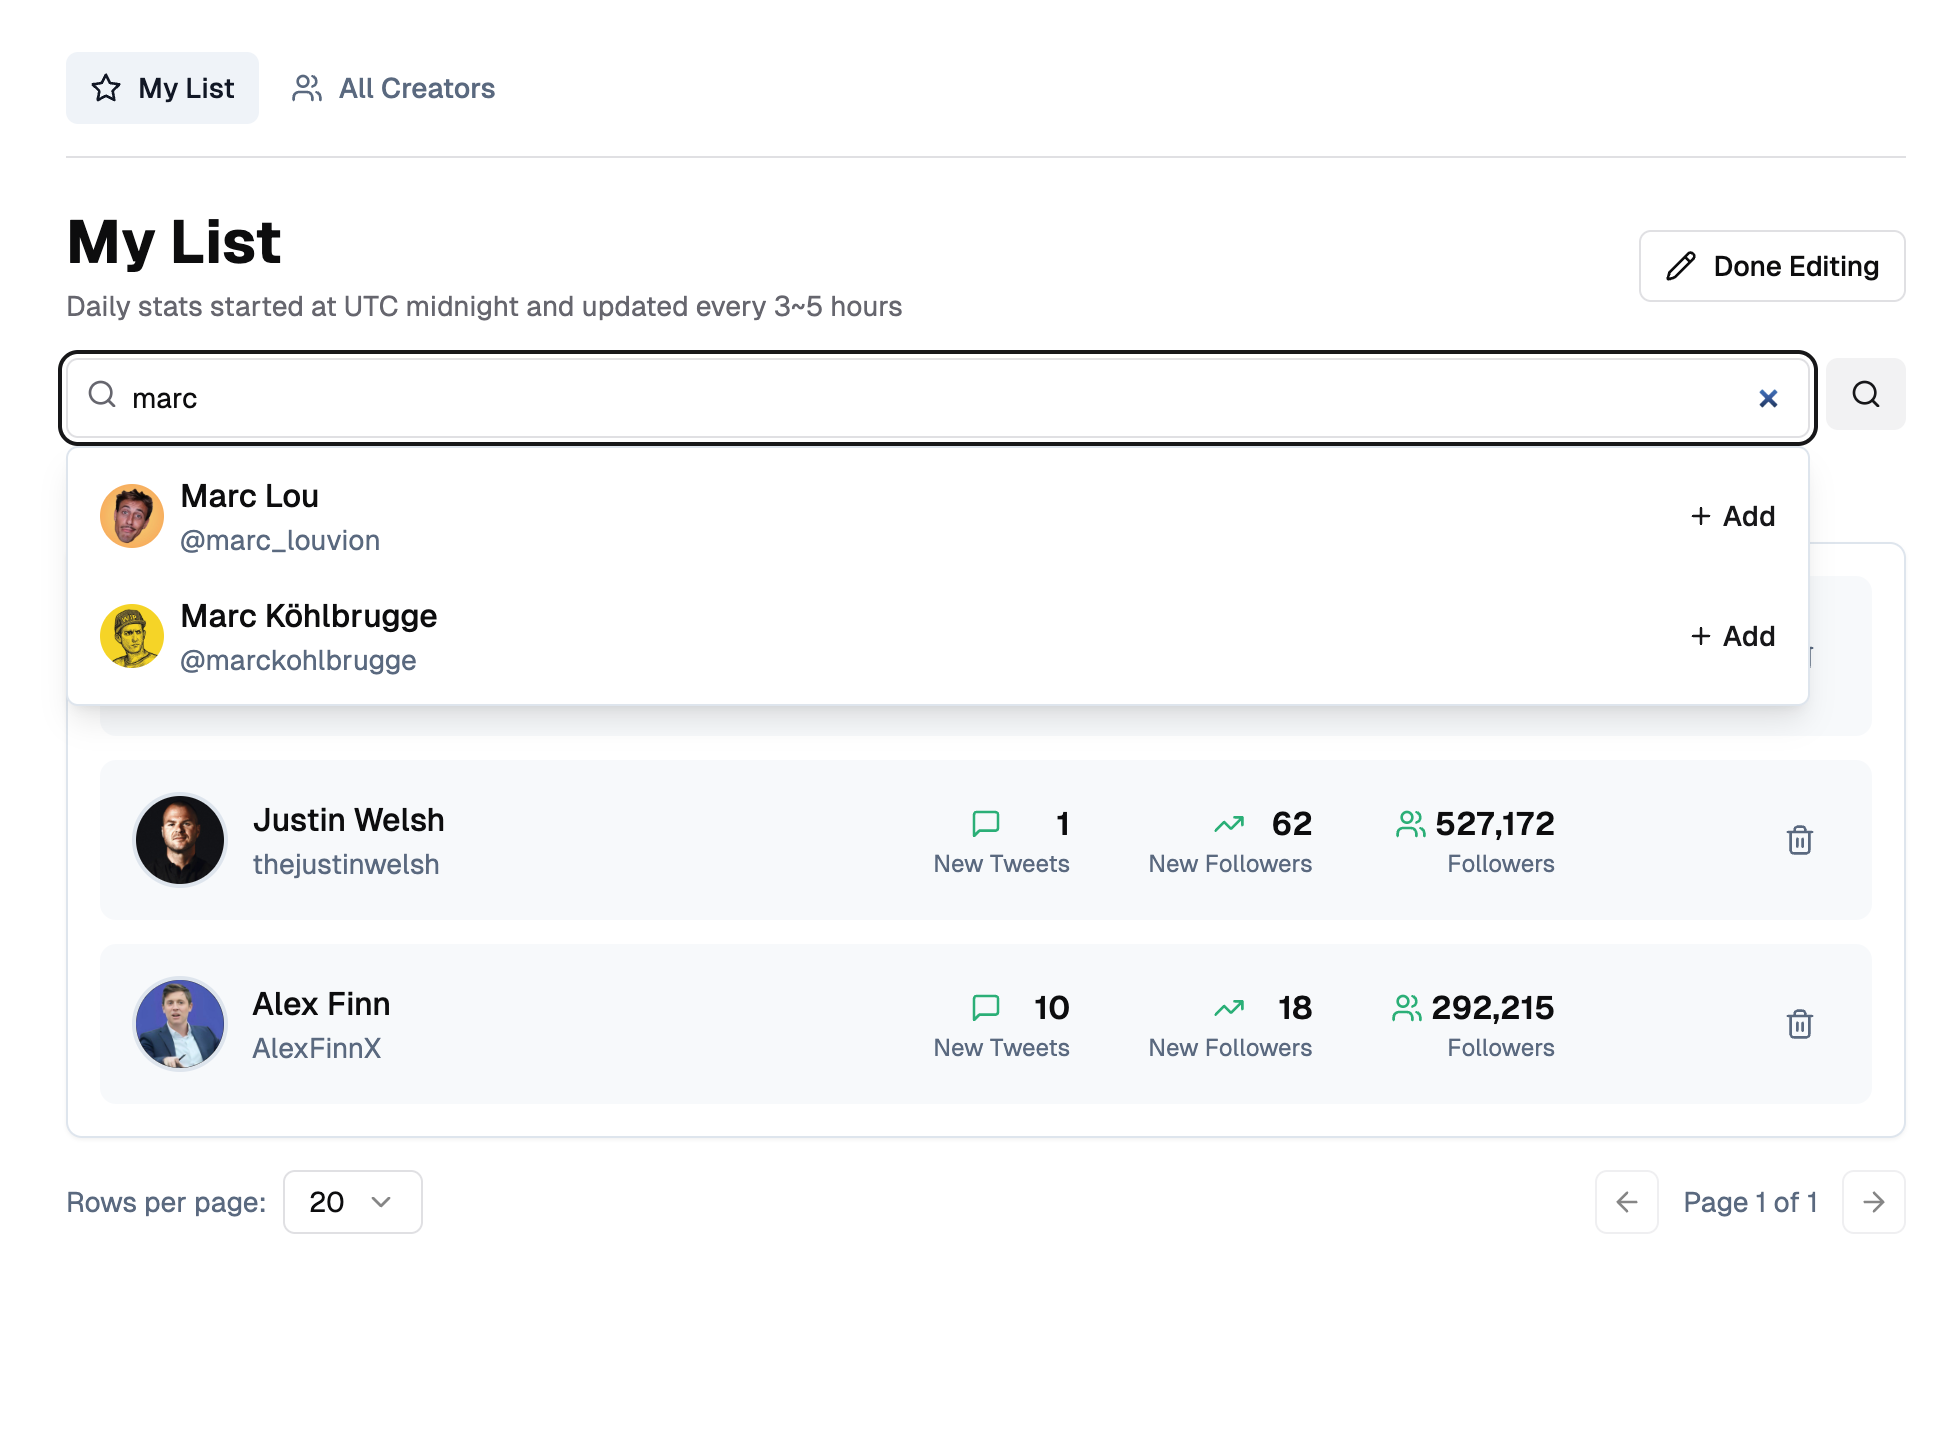Open Alex Finn's profile picture

(x=180, y=1024)
